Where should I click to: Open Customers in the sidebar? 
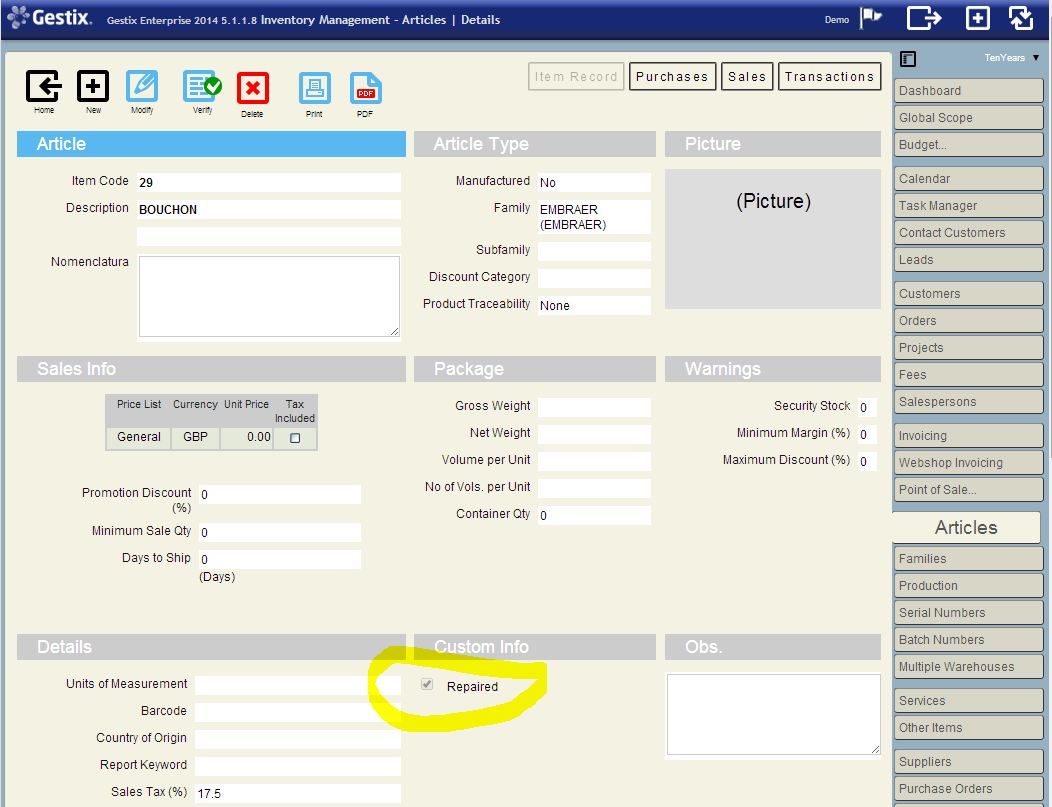pyautogui.click(x=968, y=293)
